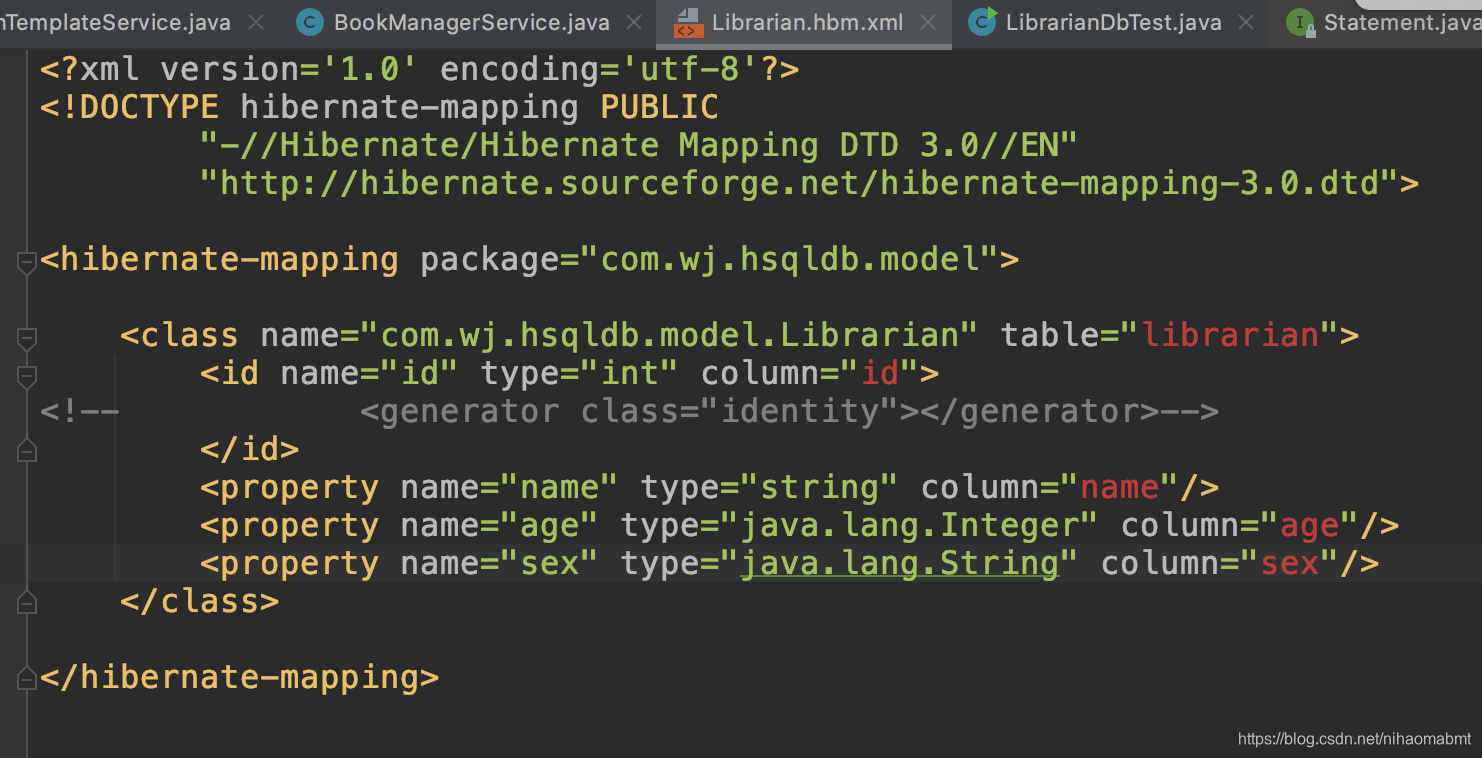Close the Librarian.hbm.xml tab
Screen dimensions: 1482x758
point(928,22)
